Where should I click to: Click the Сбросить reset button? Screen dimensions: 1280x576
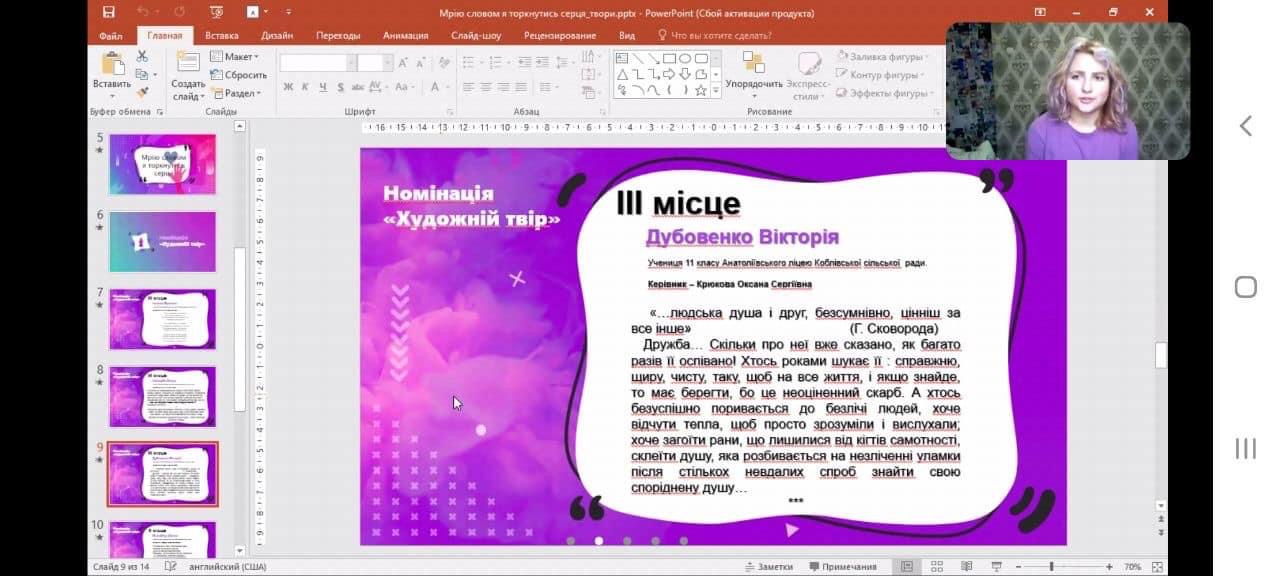coord(238,75)
